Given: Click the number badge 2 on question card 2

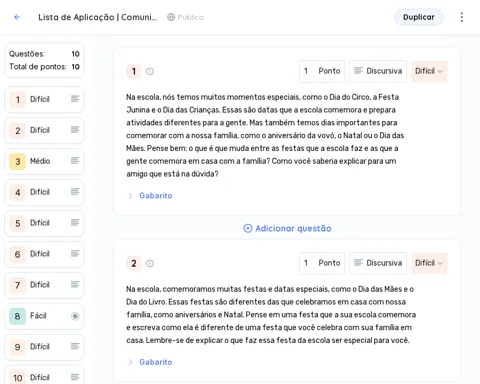Looking at the screenshot, I should [134, 263].
